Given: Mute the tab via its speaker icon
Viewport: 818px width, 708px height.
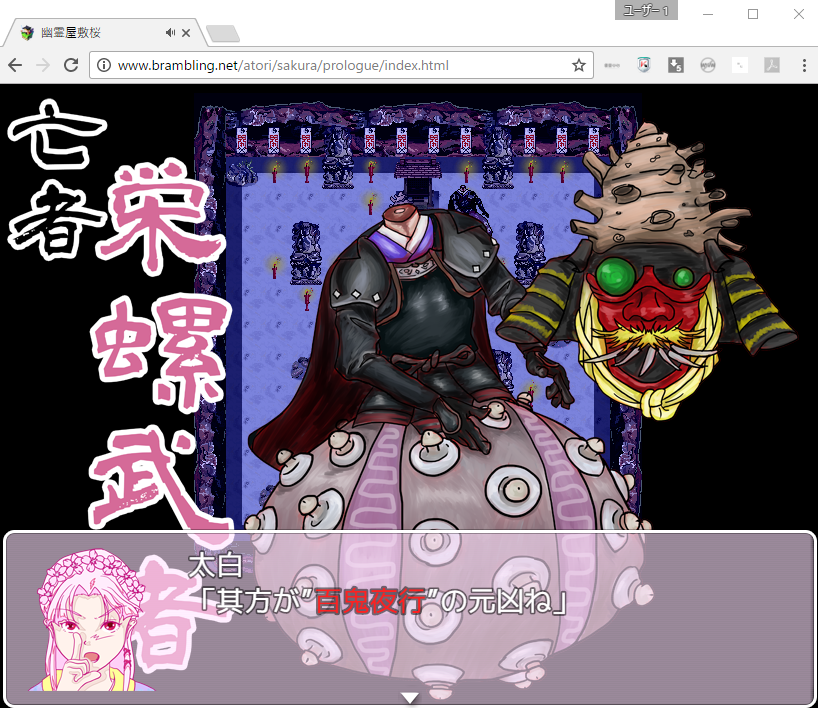Looking at the screenshot, I should (x=170, y=33).
